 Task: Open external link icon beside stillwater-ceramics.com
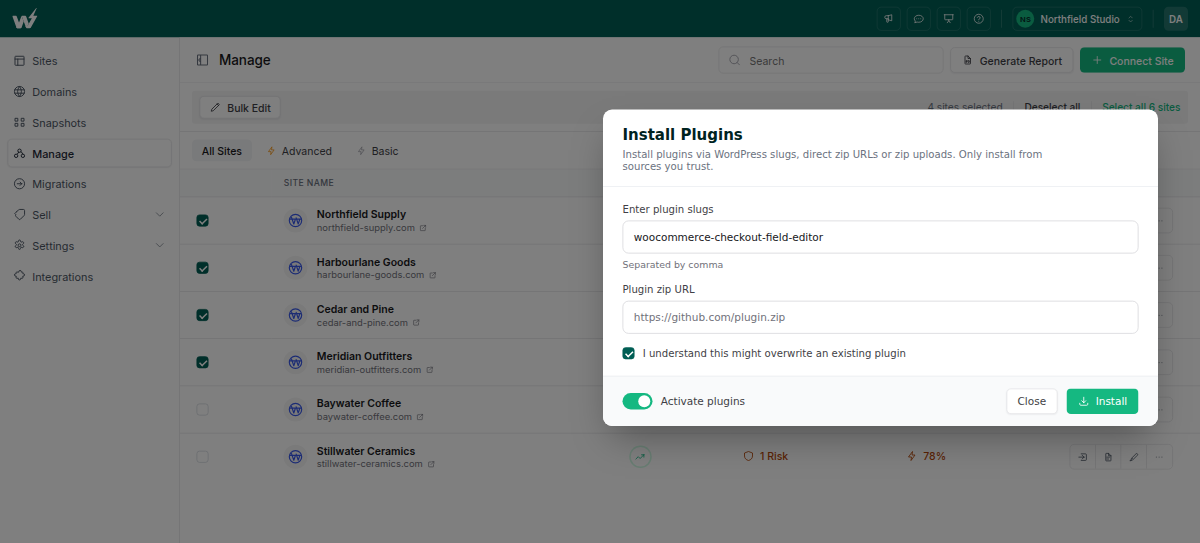[430, 464]
